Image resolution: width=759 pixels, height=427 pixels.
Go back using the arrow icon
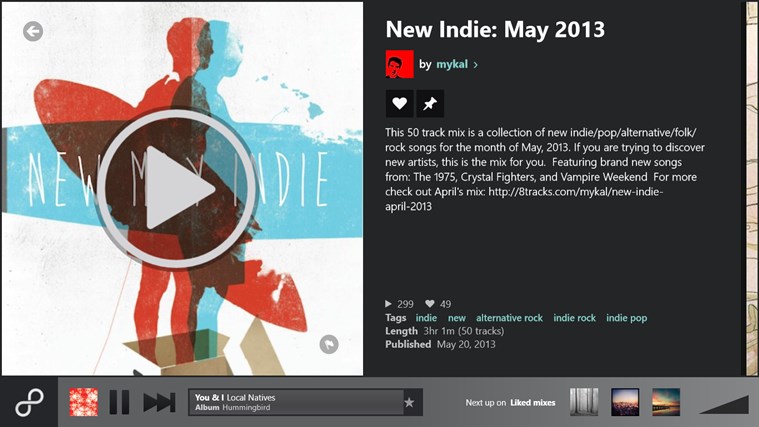(33, 31)
